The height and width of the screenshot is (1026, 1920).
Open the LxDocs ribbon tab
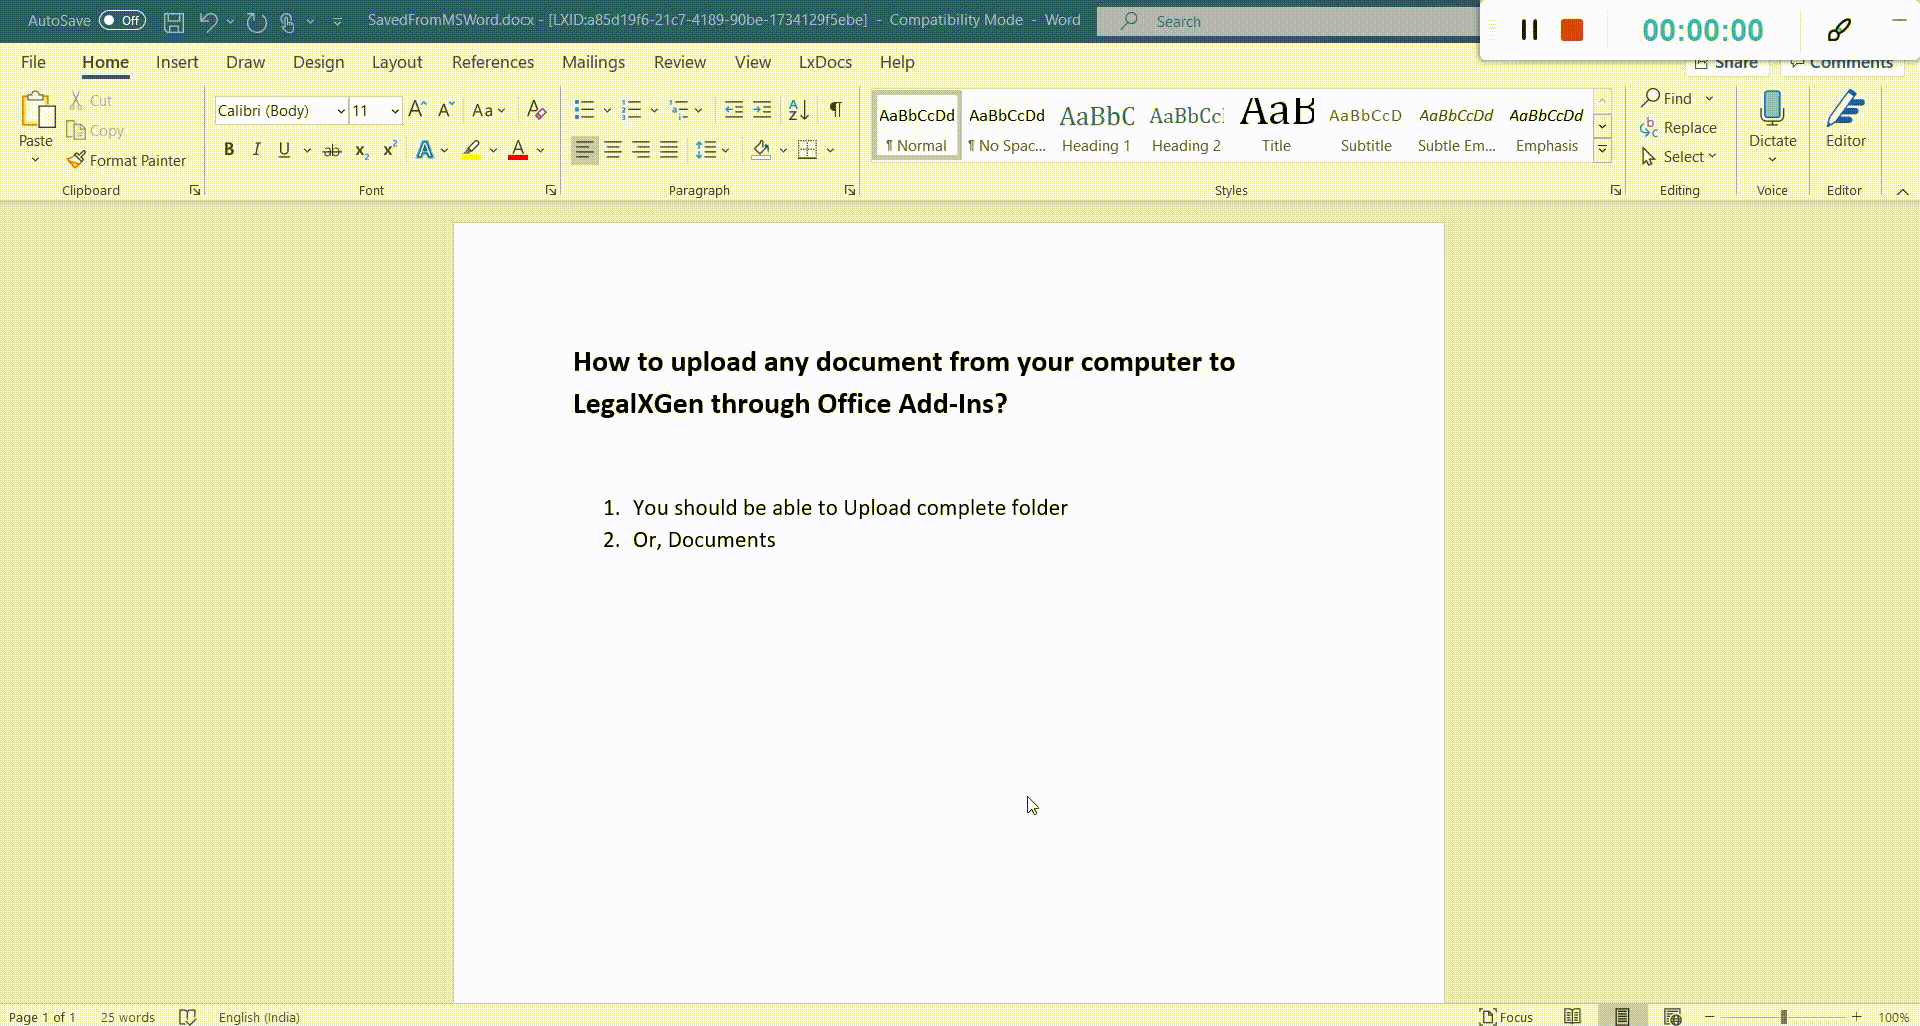825,62
